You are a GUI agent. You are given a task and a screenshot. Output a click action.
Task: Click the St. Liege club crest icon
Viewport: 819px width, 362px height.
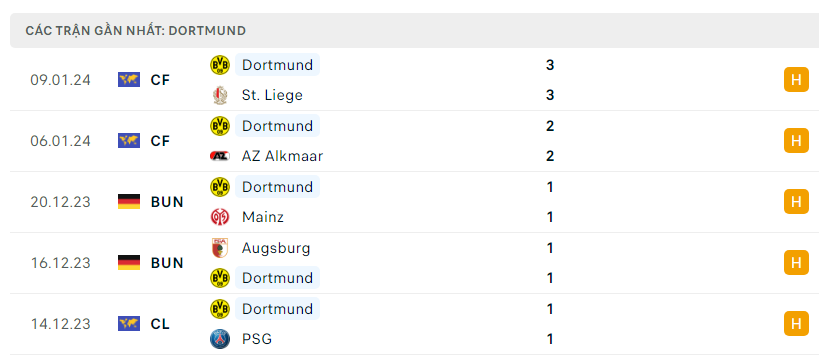(x=220, y=95)
